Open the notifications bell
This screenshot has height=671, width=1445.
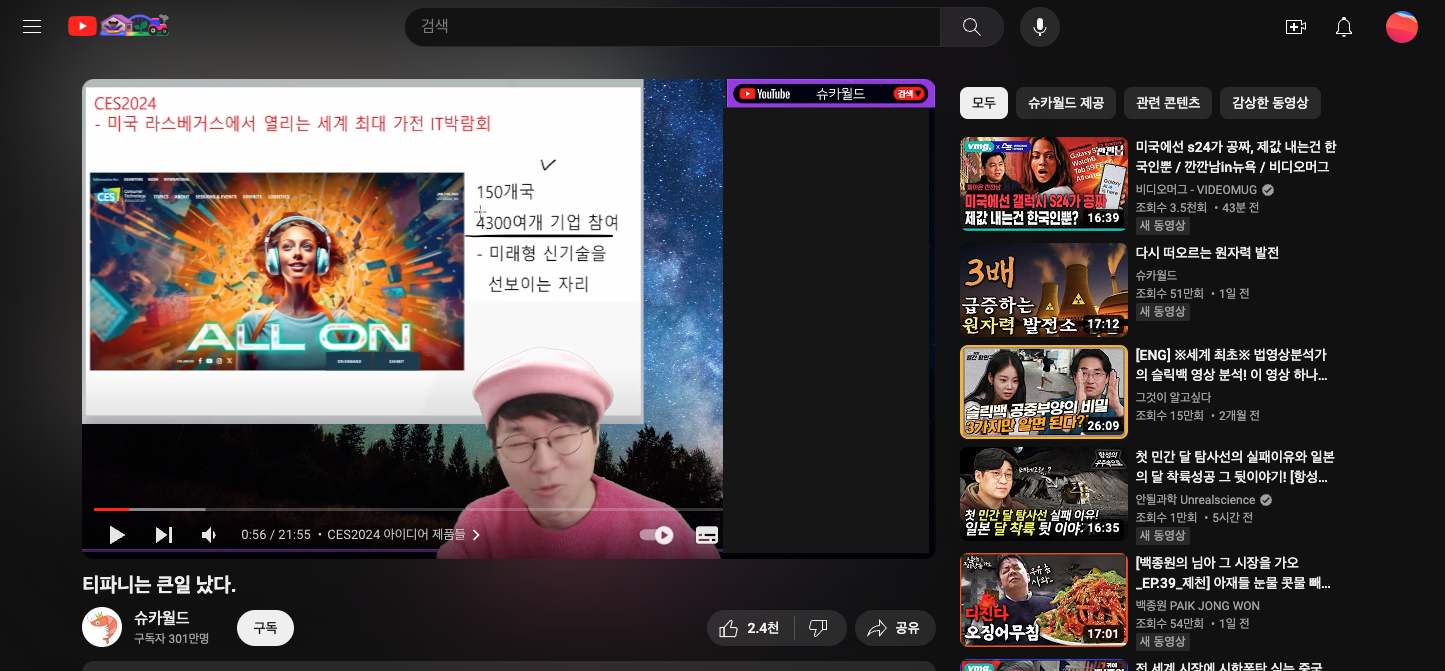1344,27
